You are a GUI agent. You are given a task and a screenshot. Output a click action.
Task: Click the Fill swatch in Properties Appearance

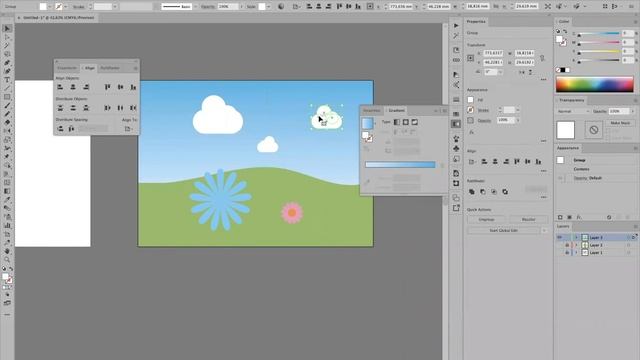(471, 100)
